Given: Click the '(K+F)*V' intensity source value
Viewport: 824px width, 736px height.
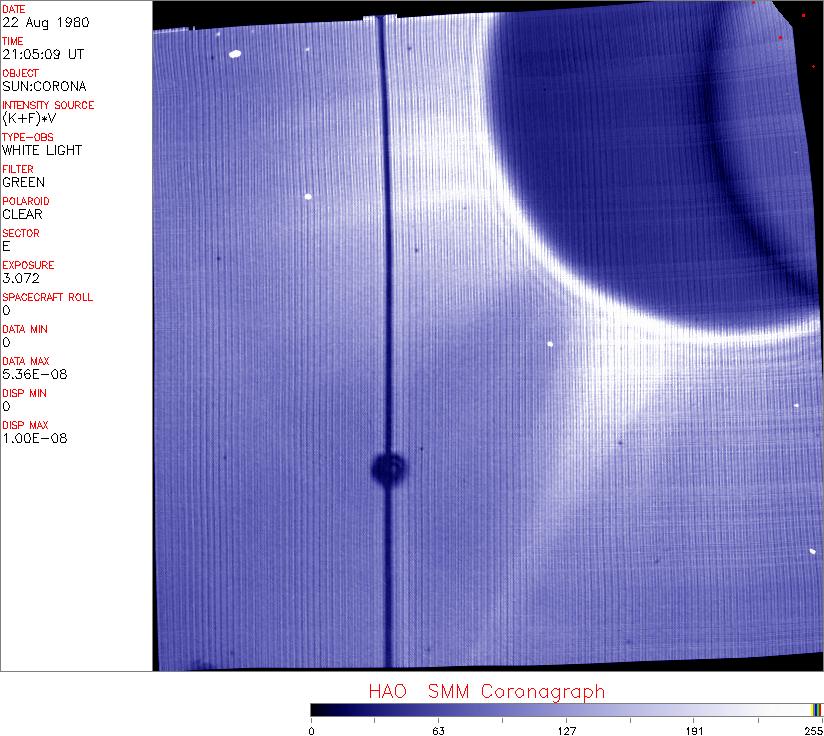Looking at the screenshot, I should [x=30, y=118].
